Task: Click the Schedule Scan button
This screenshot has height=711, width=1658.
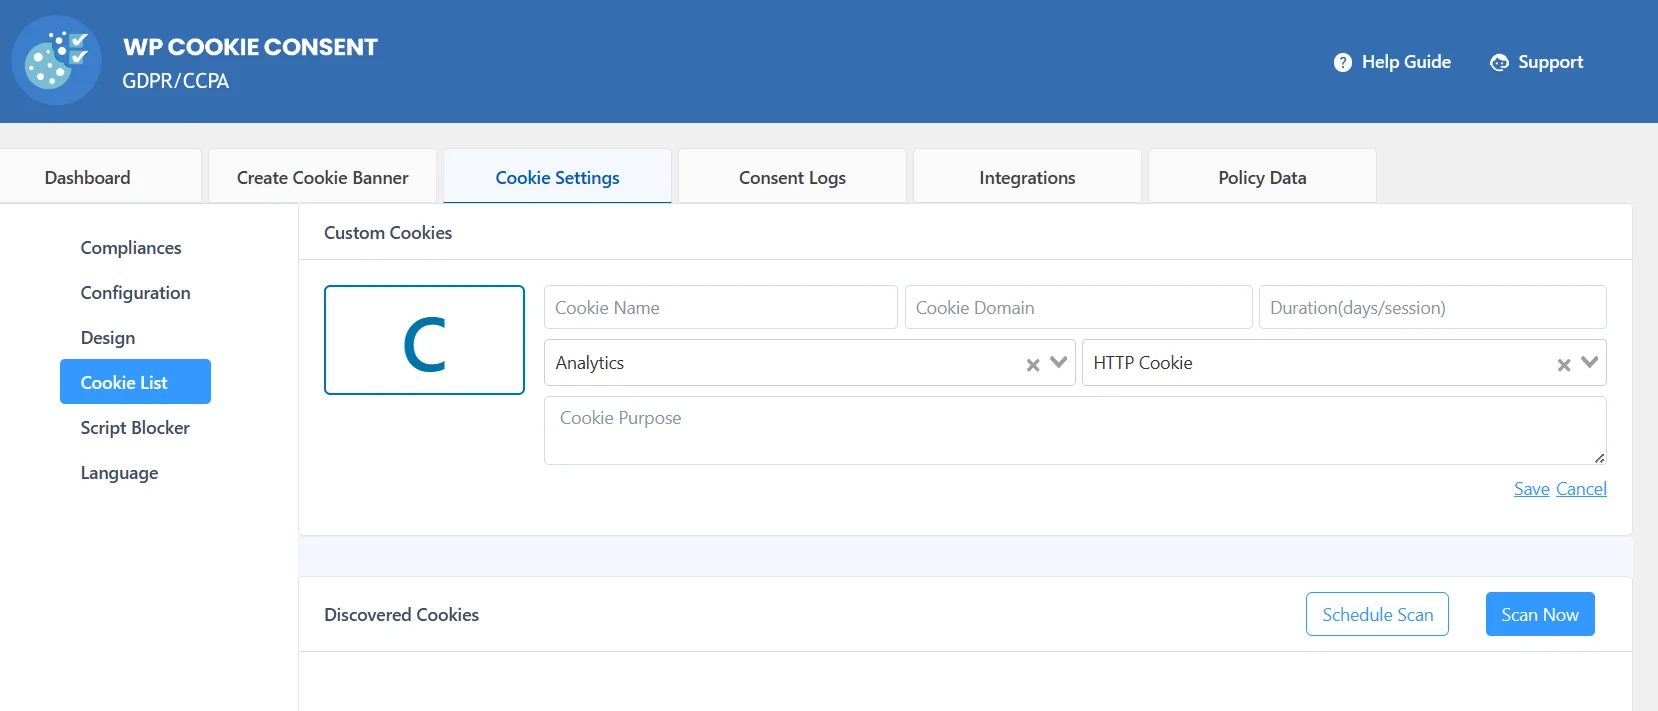Action: click(x=1377, y=614)
